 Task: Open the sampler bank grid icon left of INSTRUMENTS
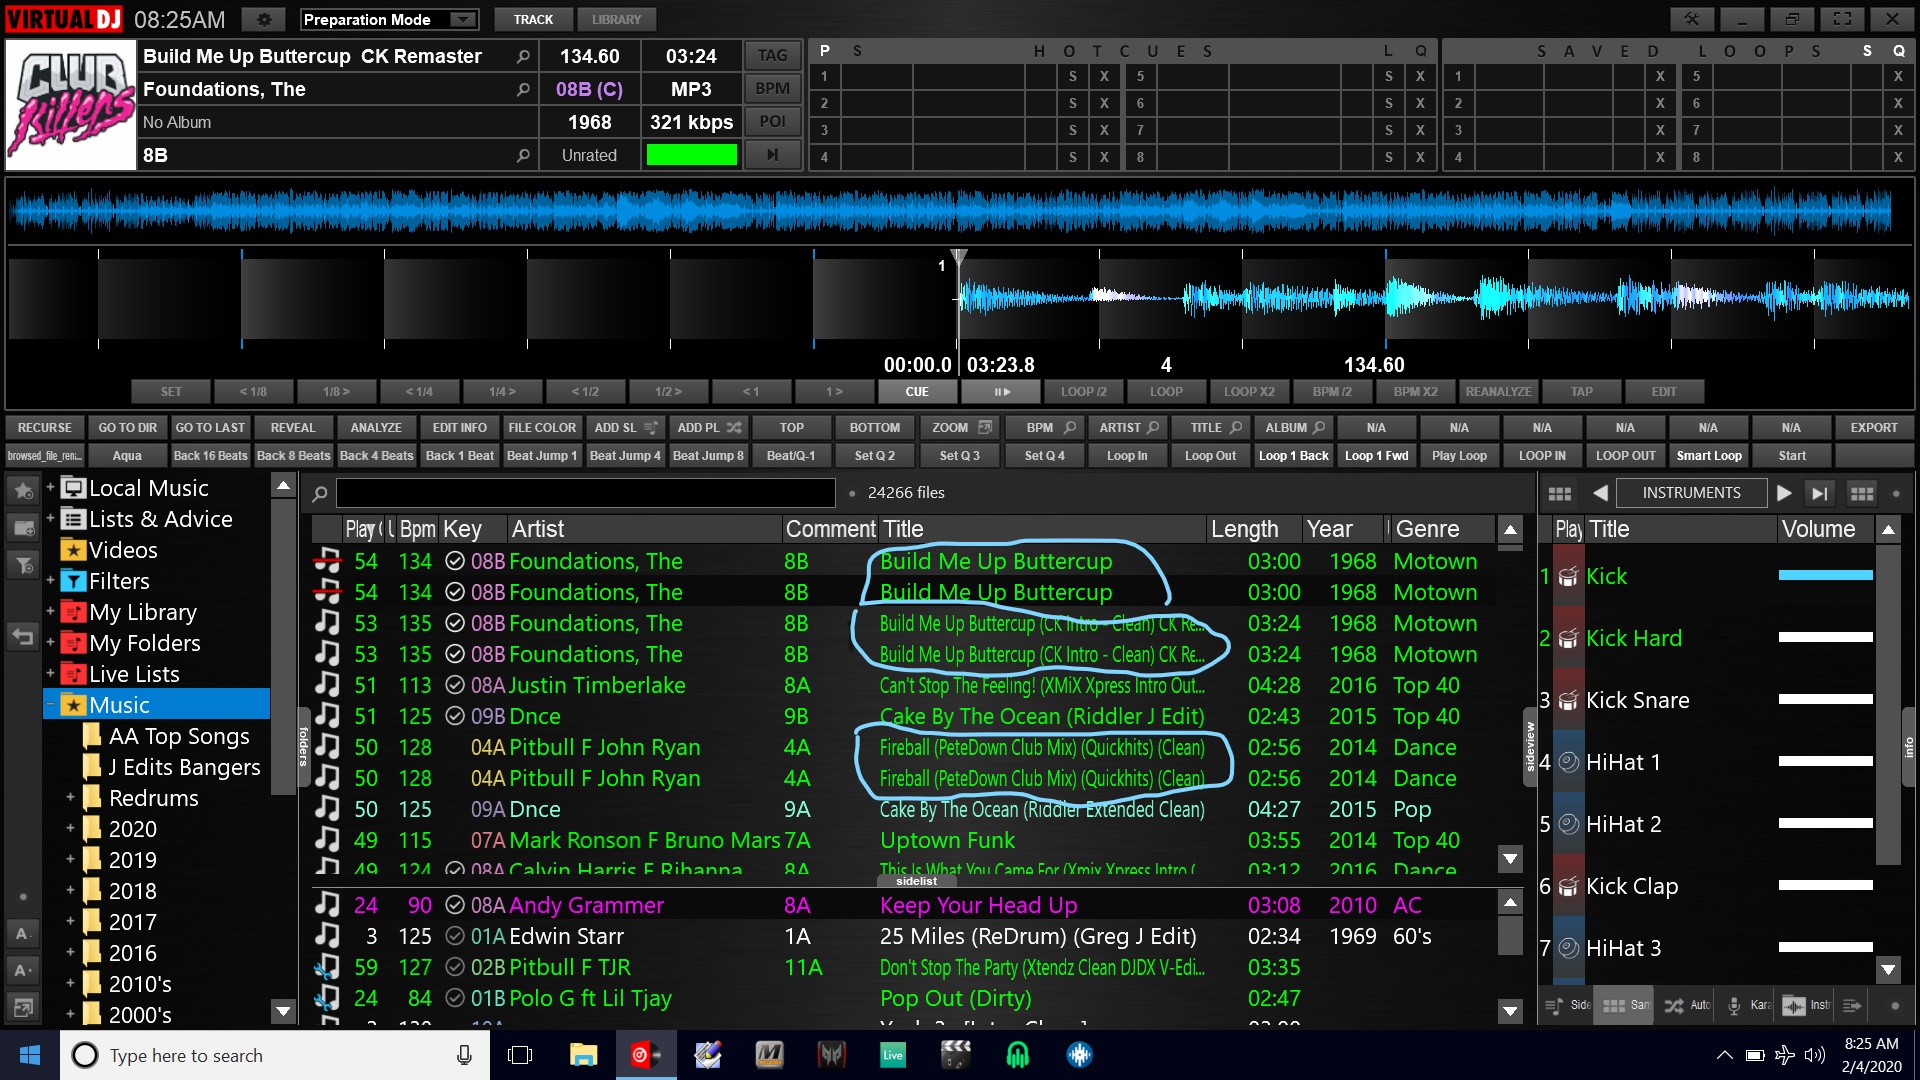tap(1559, 493)
